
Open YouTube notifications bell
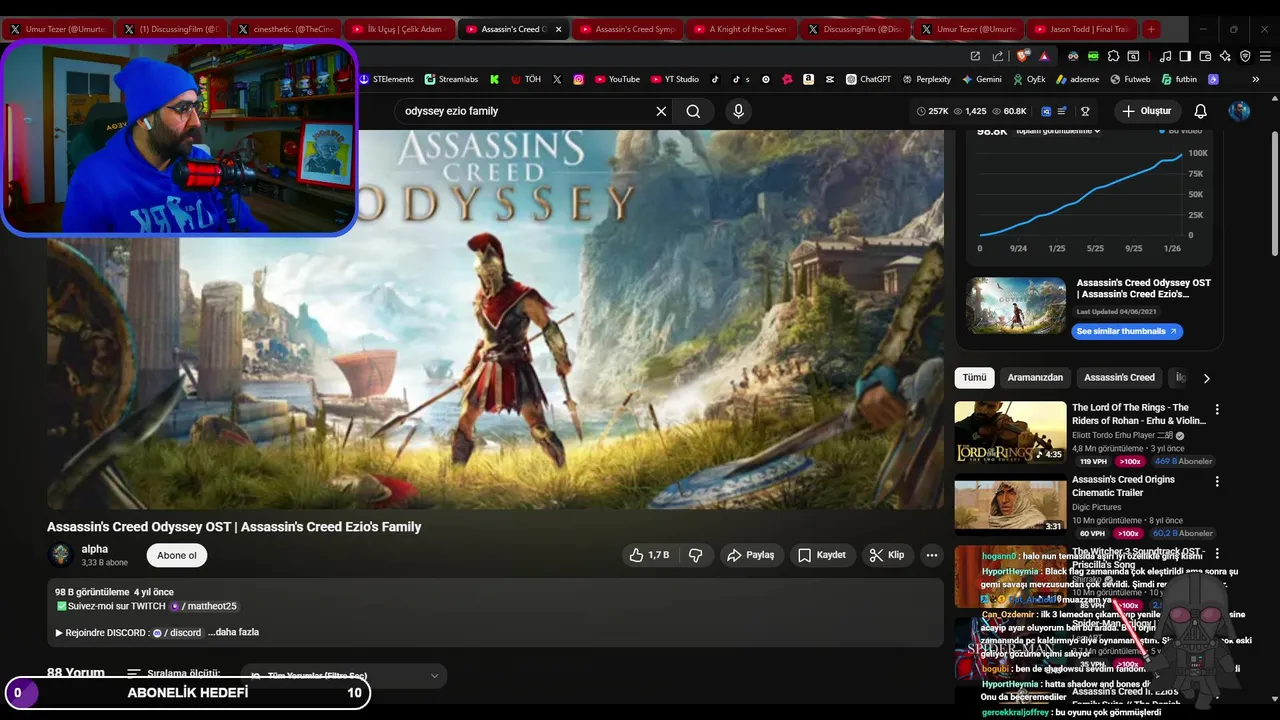(1200, 111)
